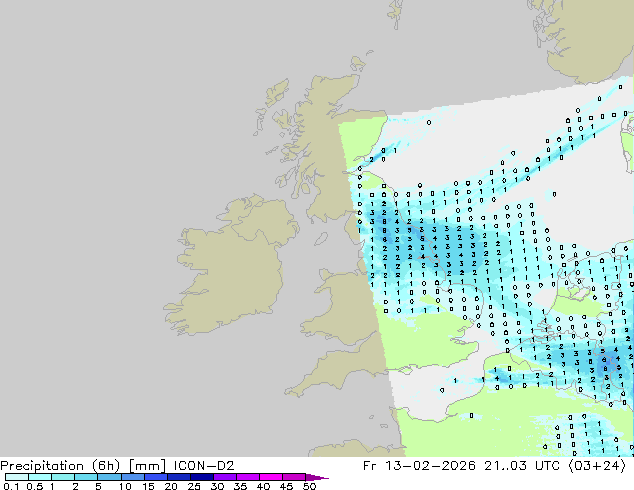Click the 5 to 10 mm legend swatch

pyautogui.click(x=109, y=477)
